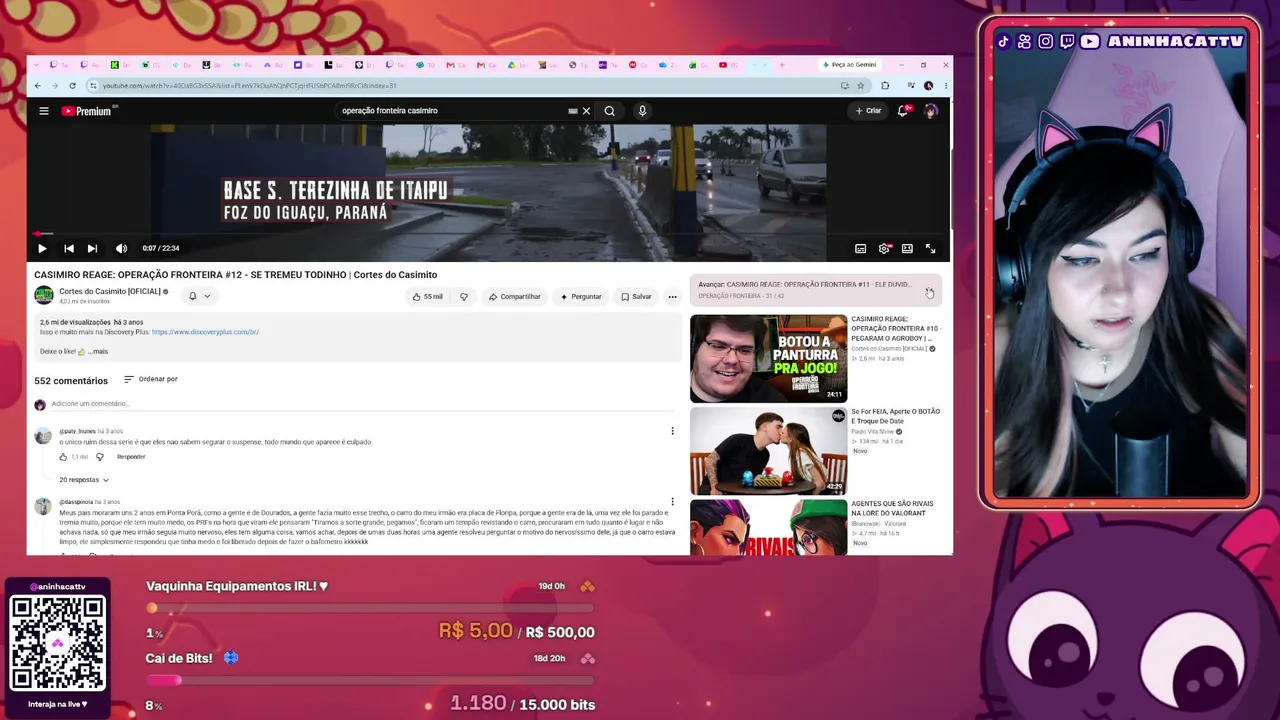Open the Cortes do Casimito [OFICIAL] channel name
The width and height of the screenshot is (1280, 720).
click(x=110, y=292)
